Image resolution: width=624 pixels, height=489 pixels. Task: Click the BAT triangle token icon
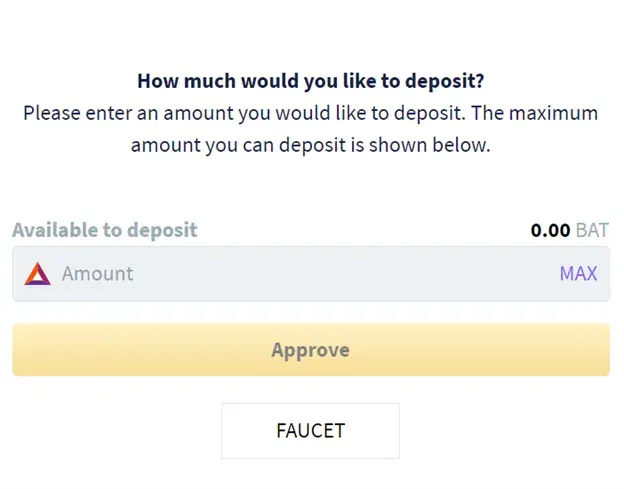point(38,274)
